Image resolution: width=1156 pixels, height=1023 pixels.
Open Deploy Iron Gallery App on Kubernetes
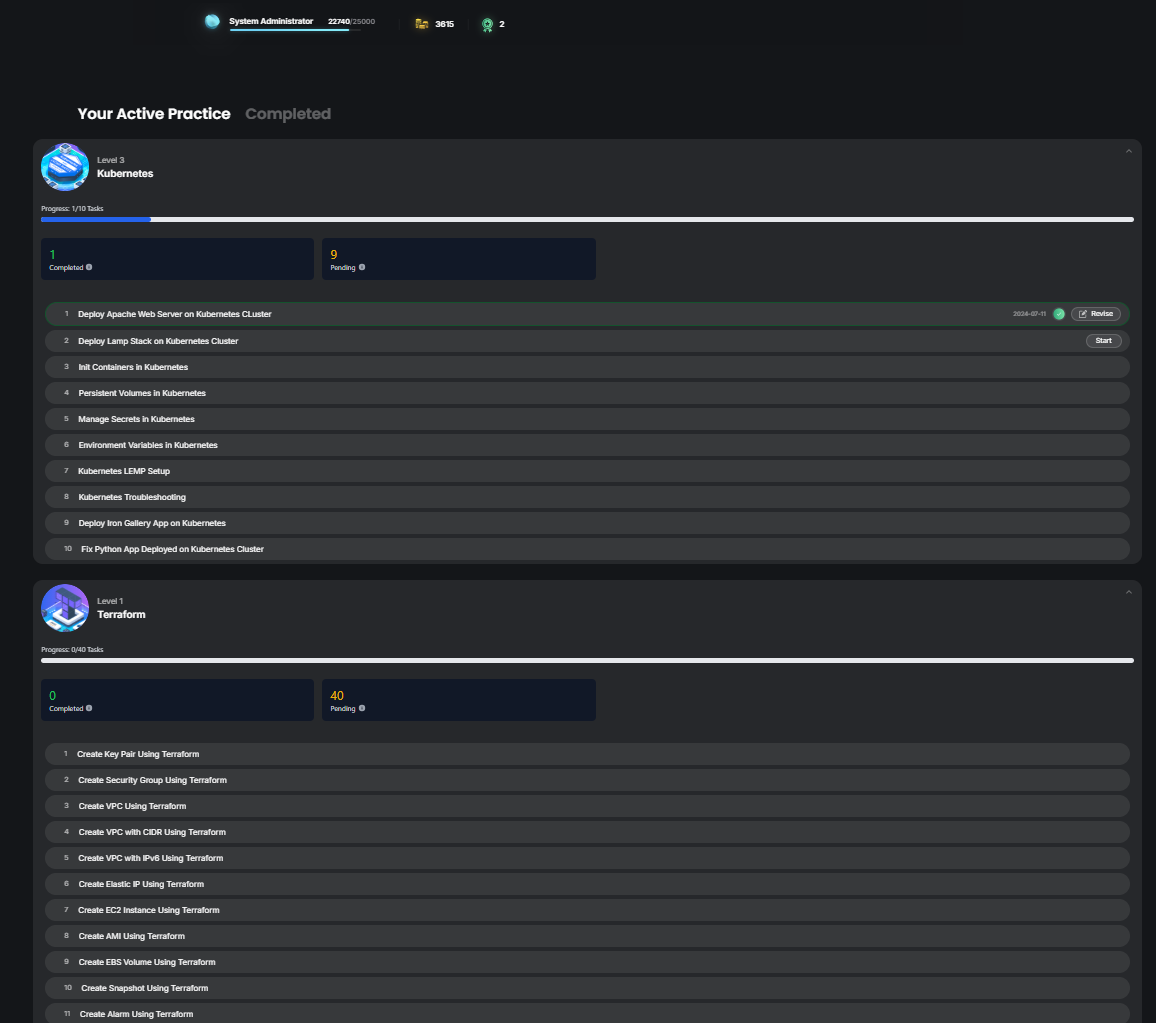pyautogui.click(x=587, y=523)
